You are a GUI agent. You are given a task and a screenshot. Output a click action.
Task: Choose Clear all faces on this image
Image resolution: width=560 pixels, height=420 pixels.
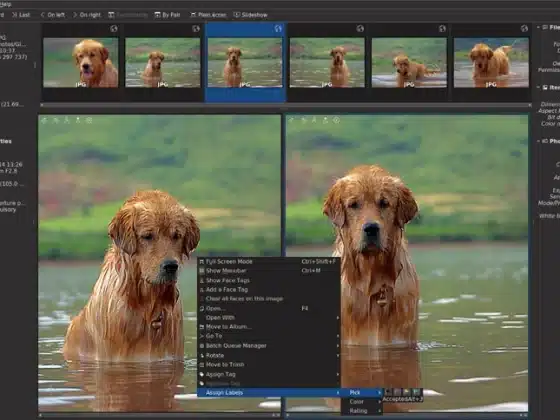269,299
